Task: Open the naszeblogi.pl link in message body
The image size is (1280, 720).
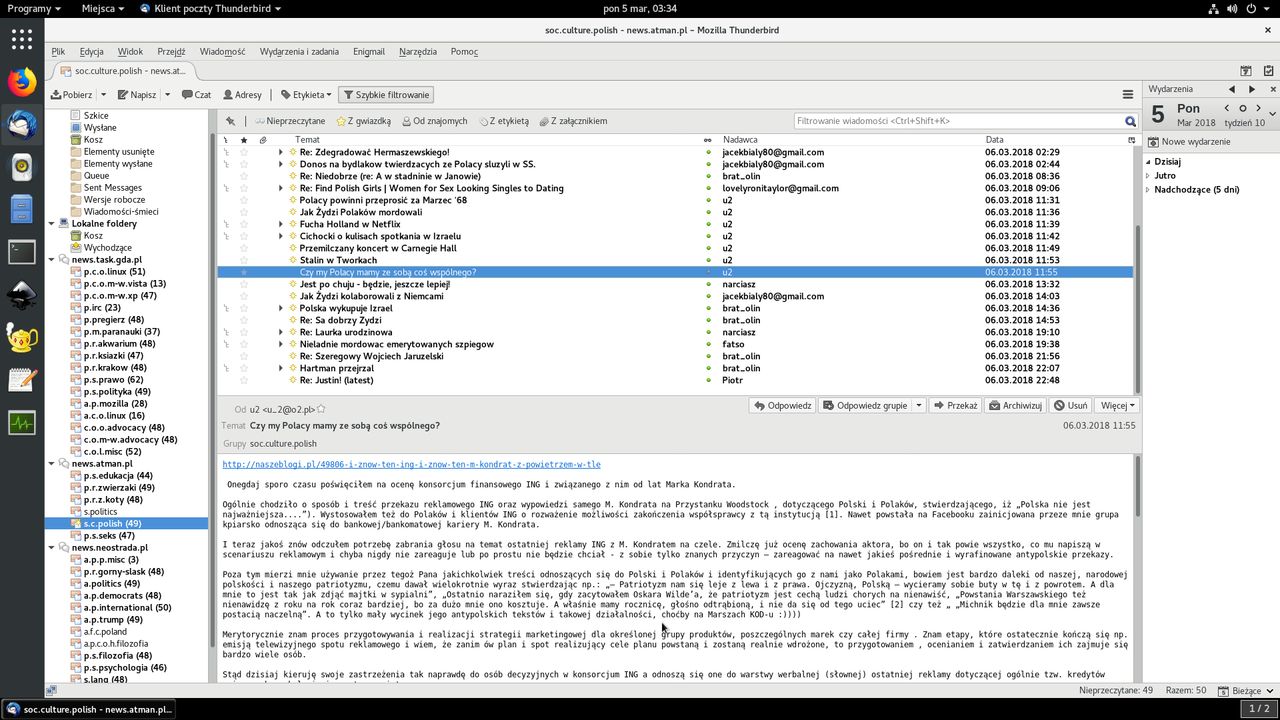Action: [411, 465]
